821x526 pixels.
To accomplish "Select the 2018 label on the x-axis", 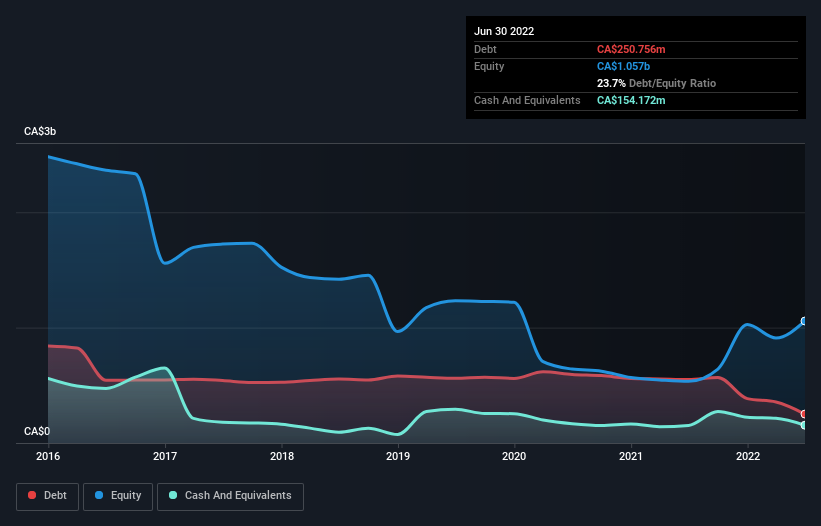I will [x=282, y=456].
